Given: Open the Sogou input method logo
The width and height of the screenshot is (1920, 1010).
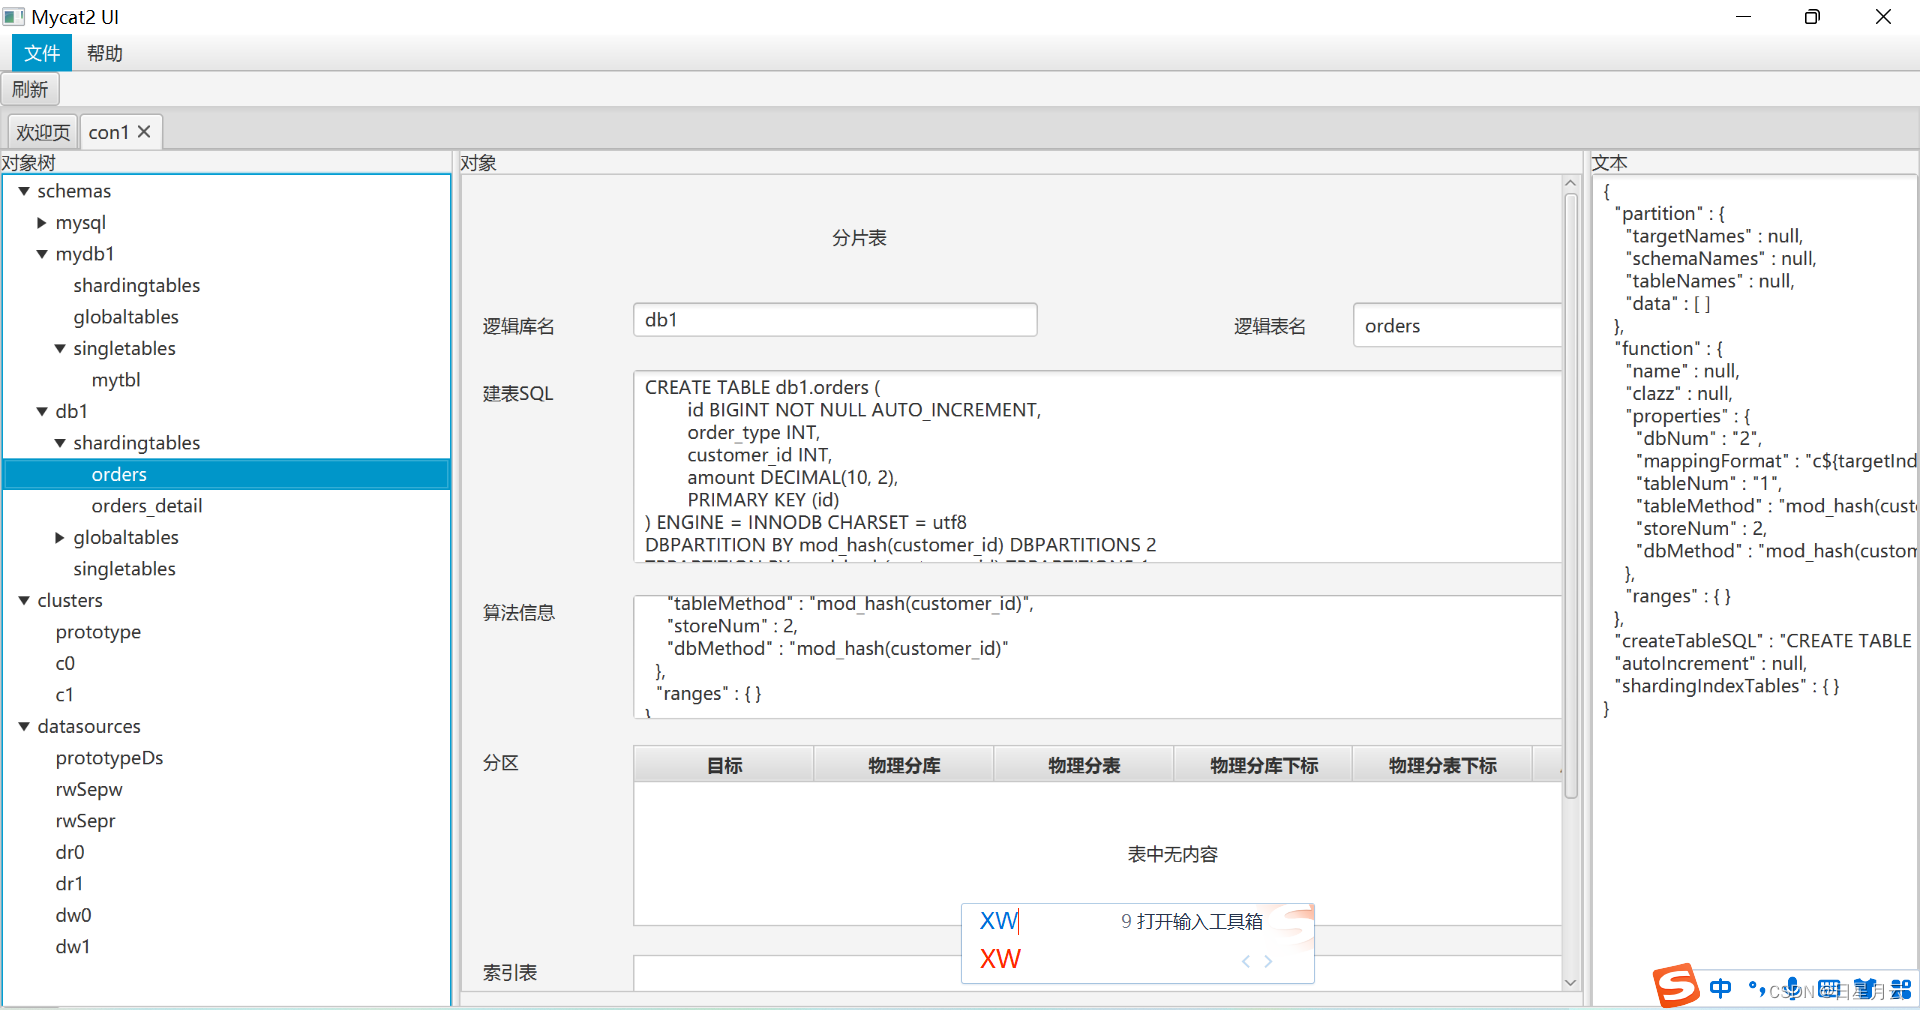Looking at the screenshot, I should pos(1676,986).
